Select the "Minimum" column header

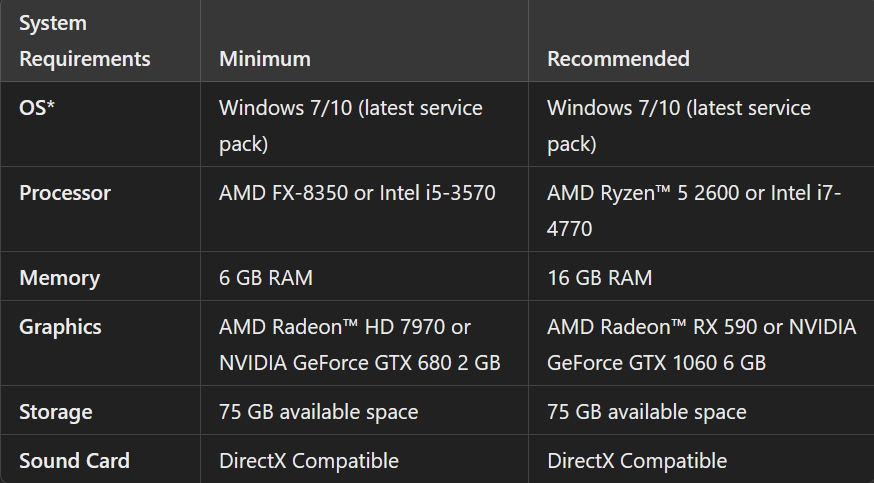click(x=265, y=59)
